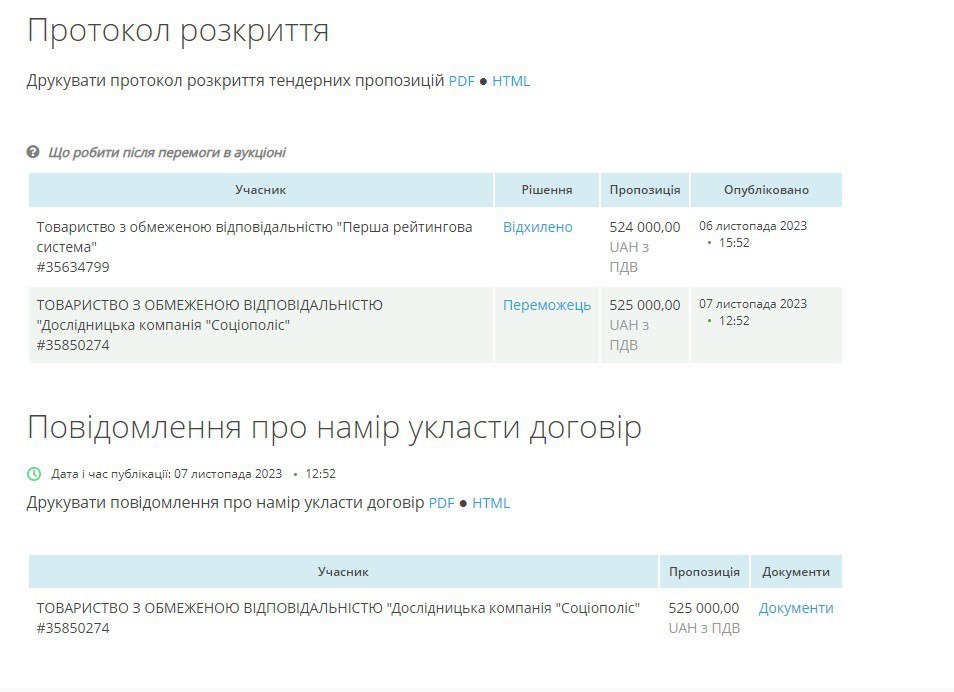View HTML of contract intent notice

pos(491,503)
